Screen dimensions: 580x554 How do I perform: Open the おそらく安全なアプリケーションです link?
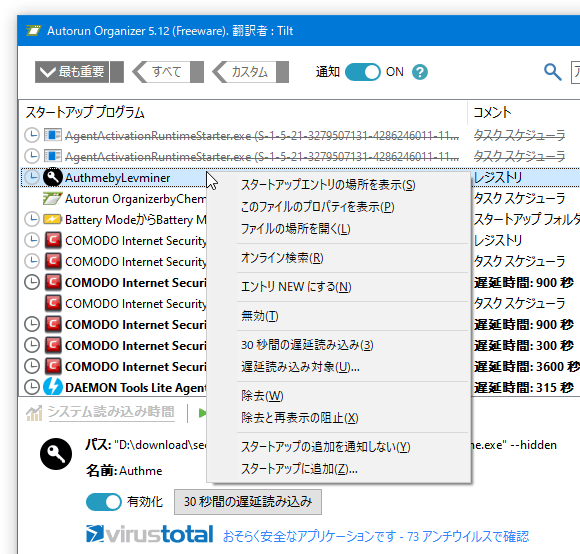click(376, 536)
